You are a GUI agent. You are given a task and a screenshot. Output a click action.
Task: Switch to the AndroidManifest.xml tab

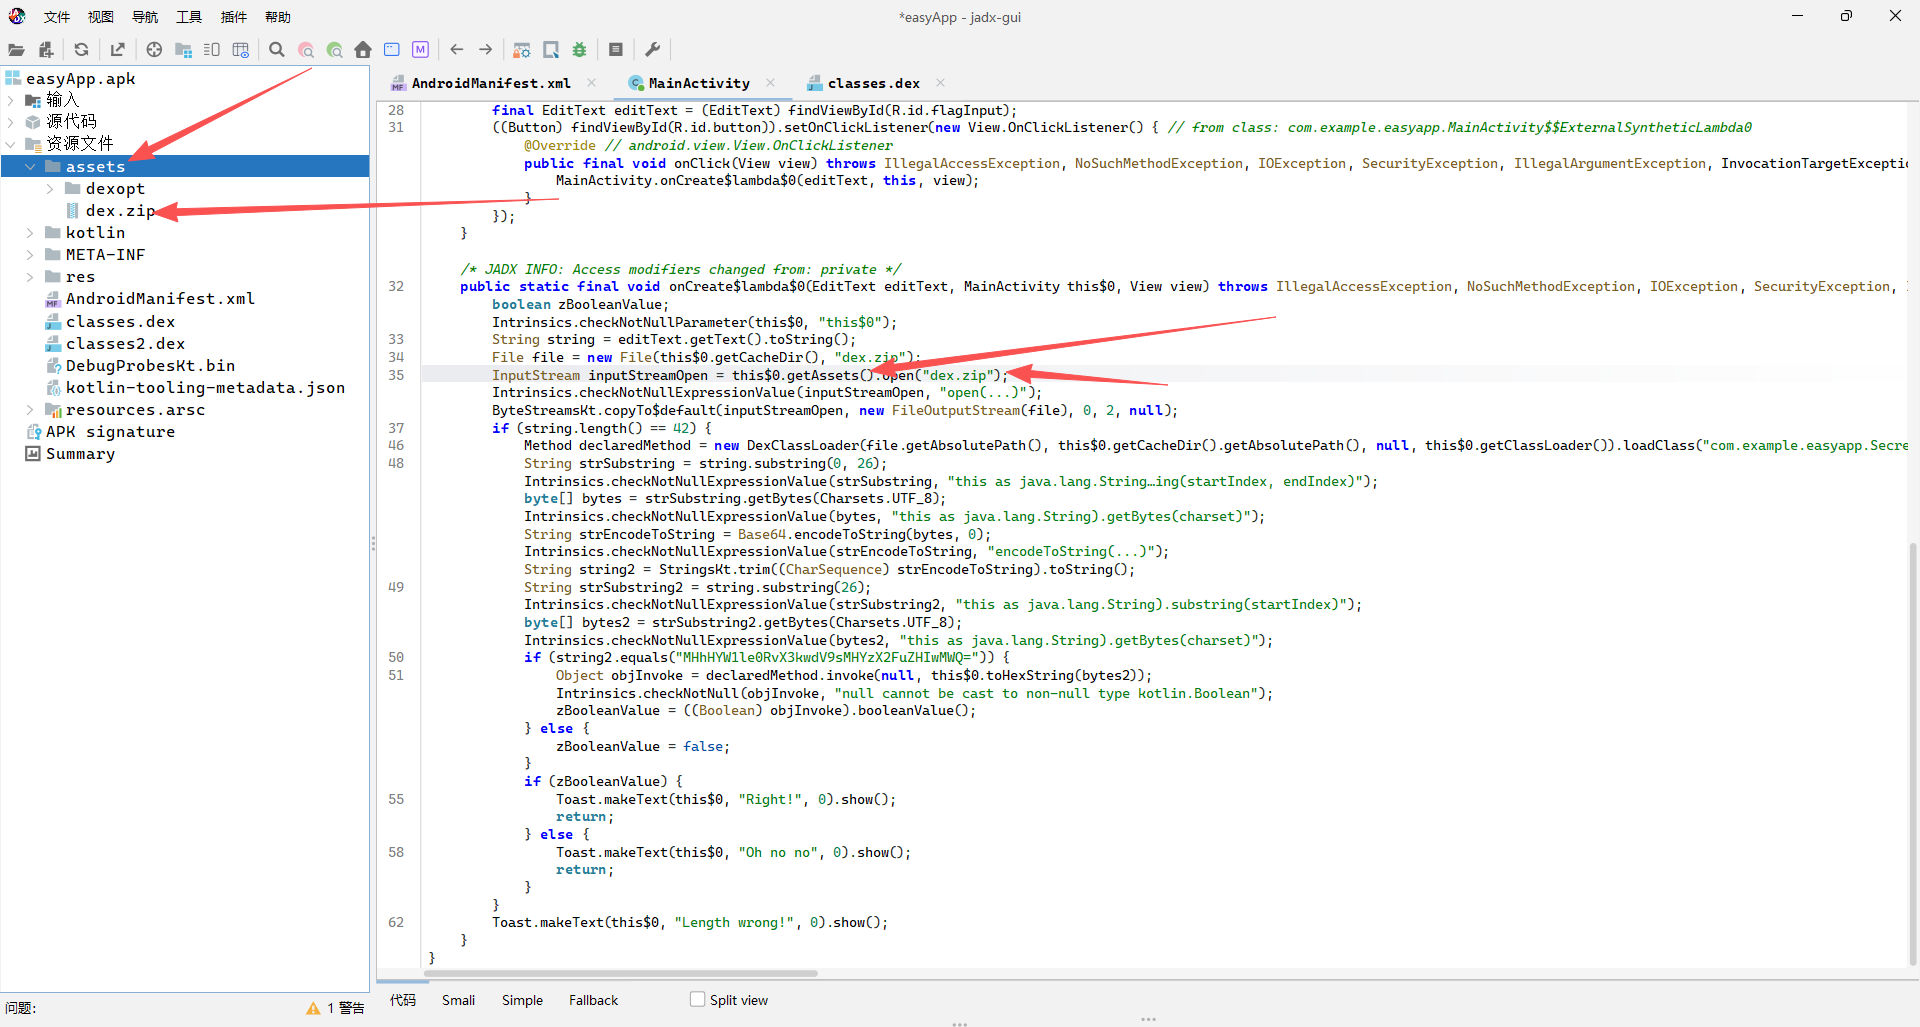490,83
